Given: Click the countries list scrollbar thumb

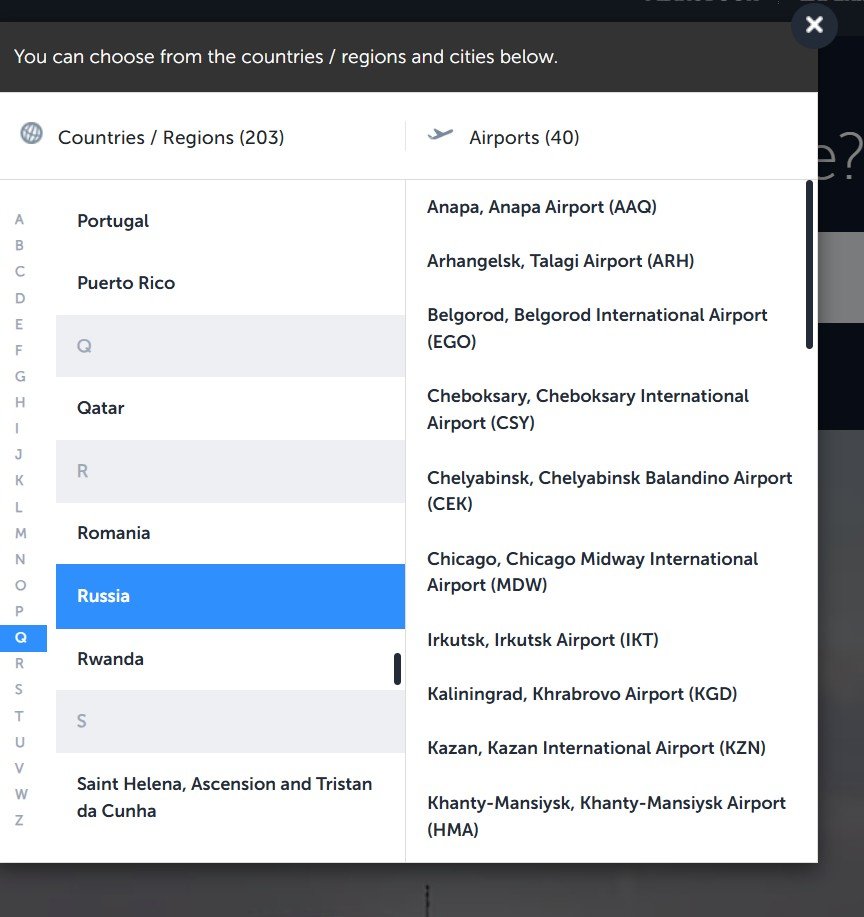Looking at the screenshot, I should click(397, 669).
